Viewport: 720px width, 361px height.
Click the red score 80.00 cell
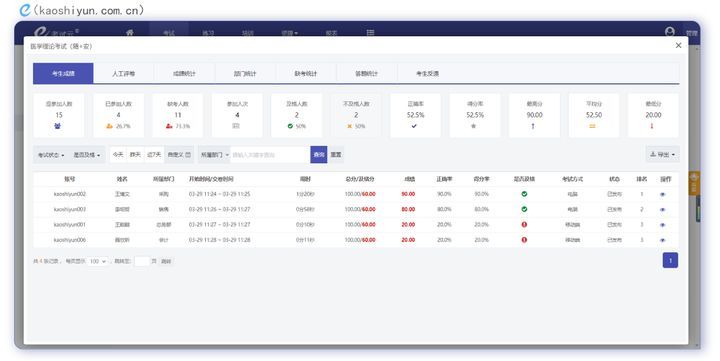click(x=408, y=209)
